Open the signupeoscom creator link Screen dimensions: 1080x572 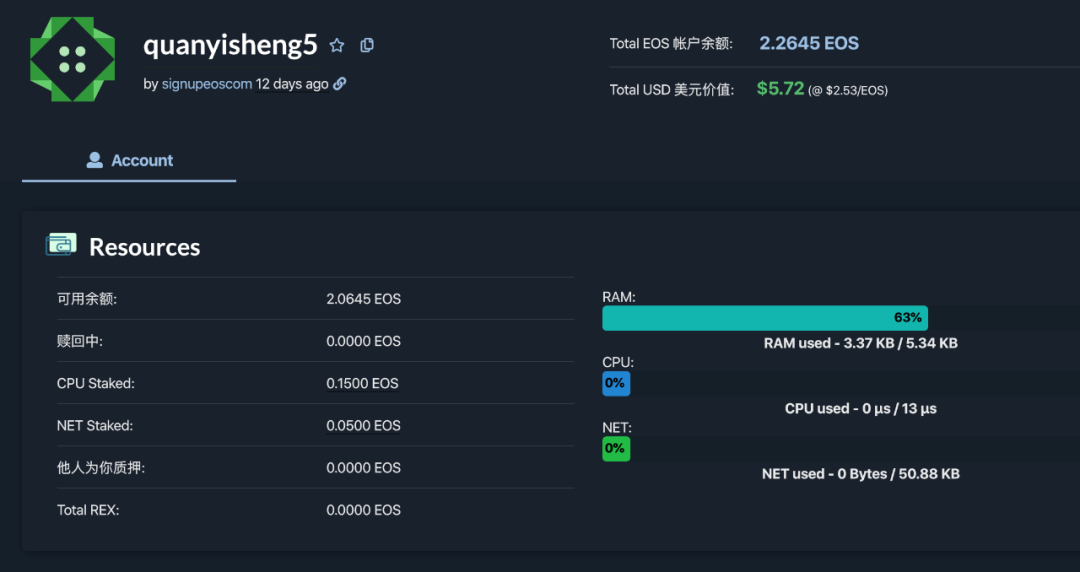(x=206, y=84)
